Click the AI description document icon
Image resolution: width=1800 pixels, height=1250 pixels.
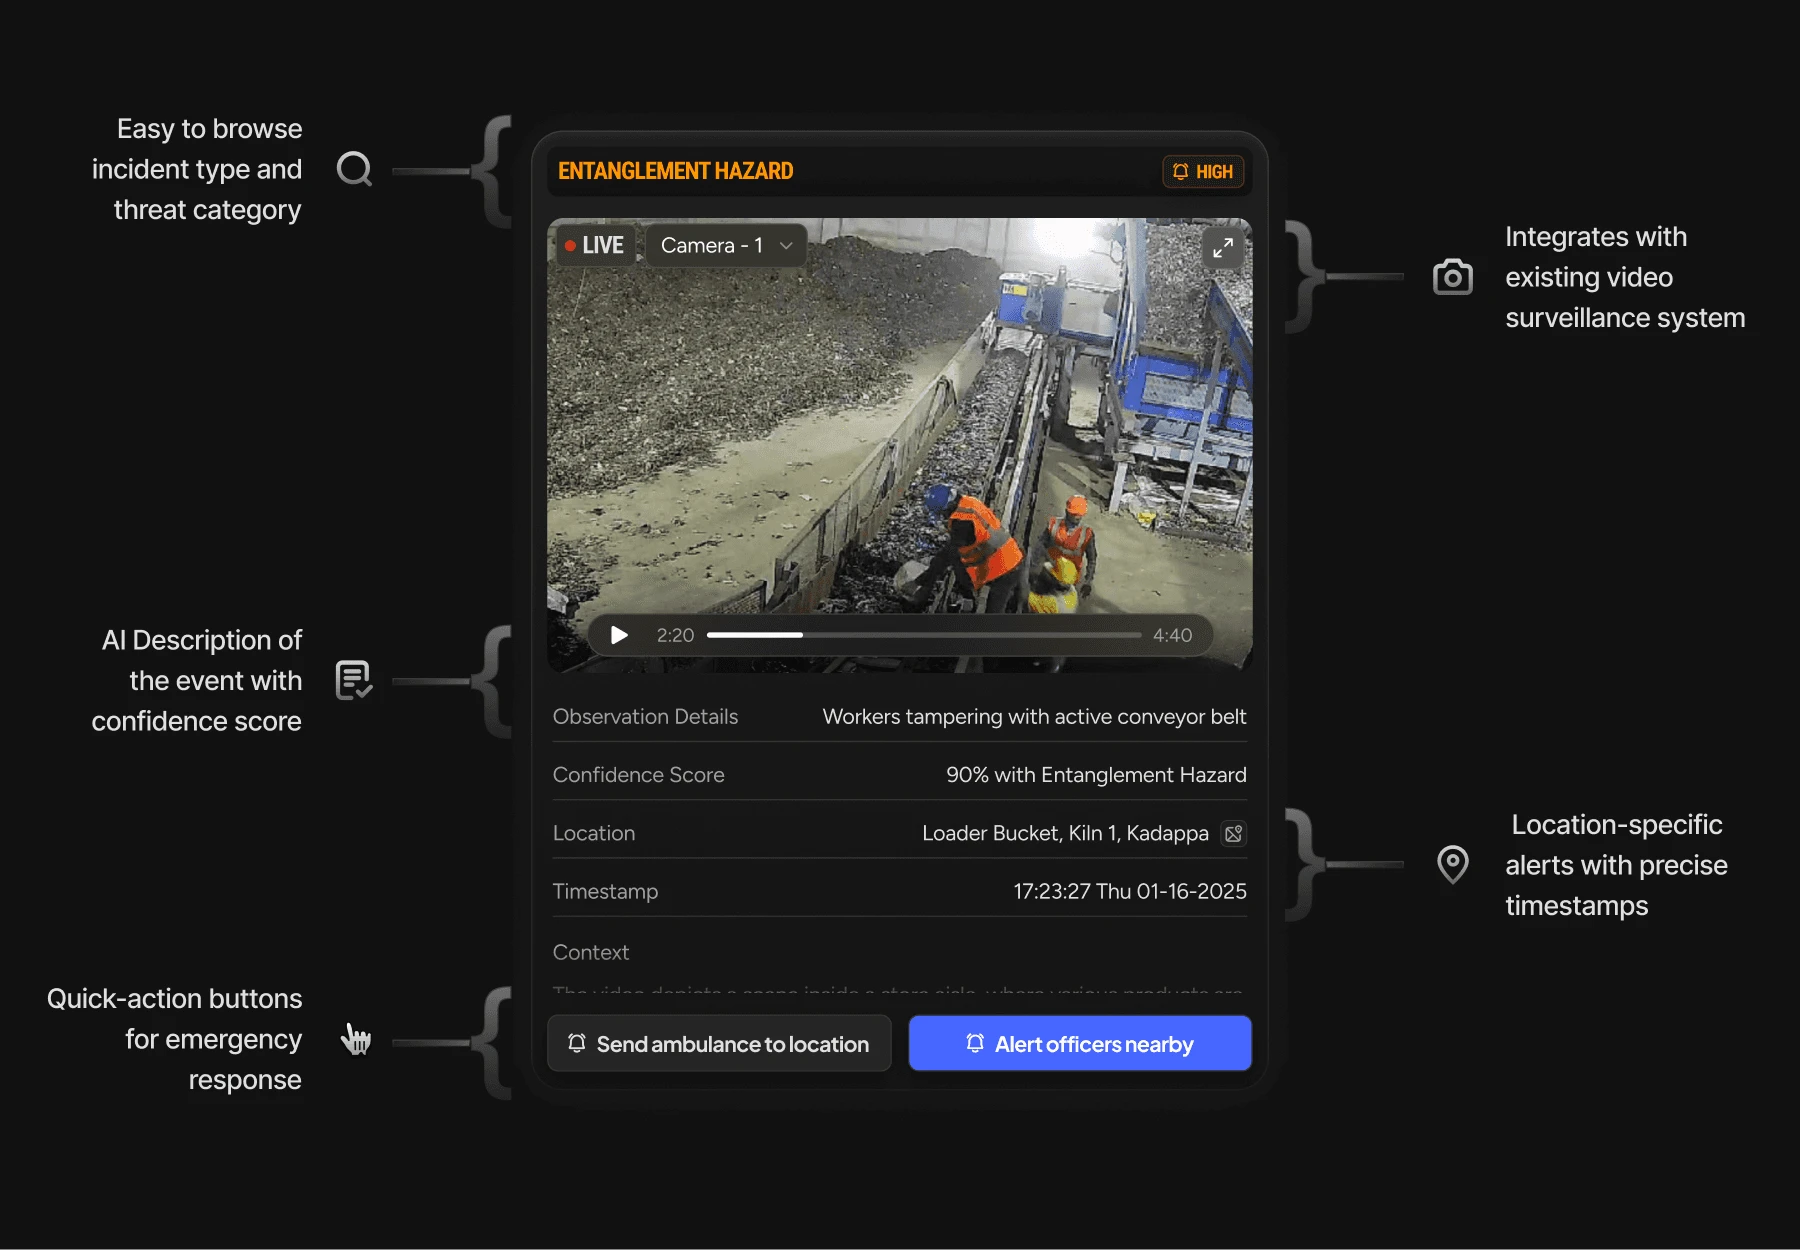click(x=355, y=680)
